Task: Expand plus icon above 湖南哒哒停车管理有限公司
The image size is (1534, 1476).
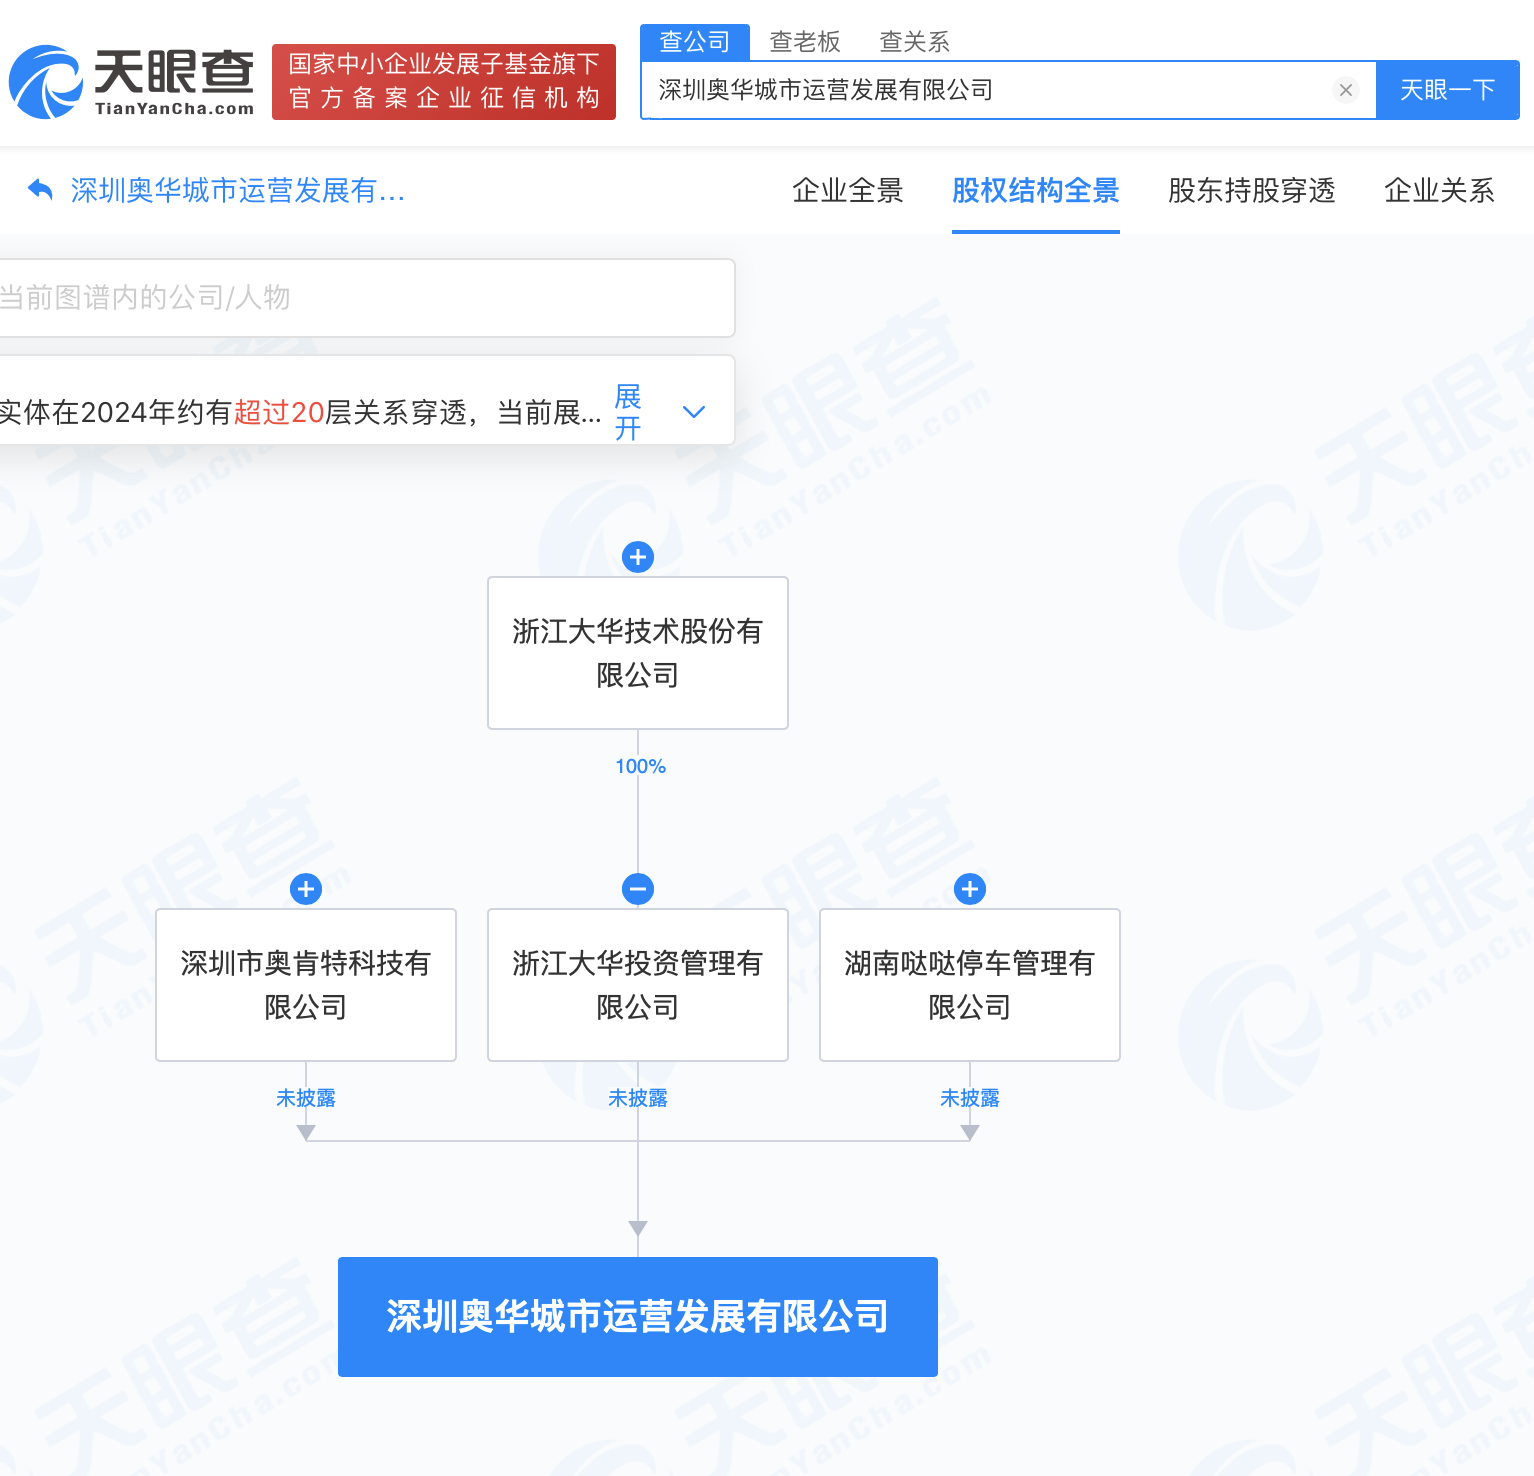Action: tap(970, 889)
